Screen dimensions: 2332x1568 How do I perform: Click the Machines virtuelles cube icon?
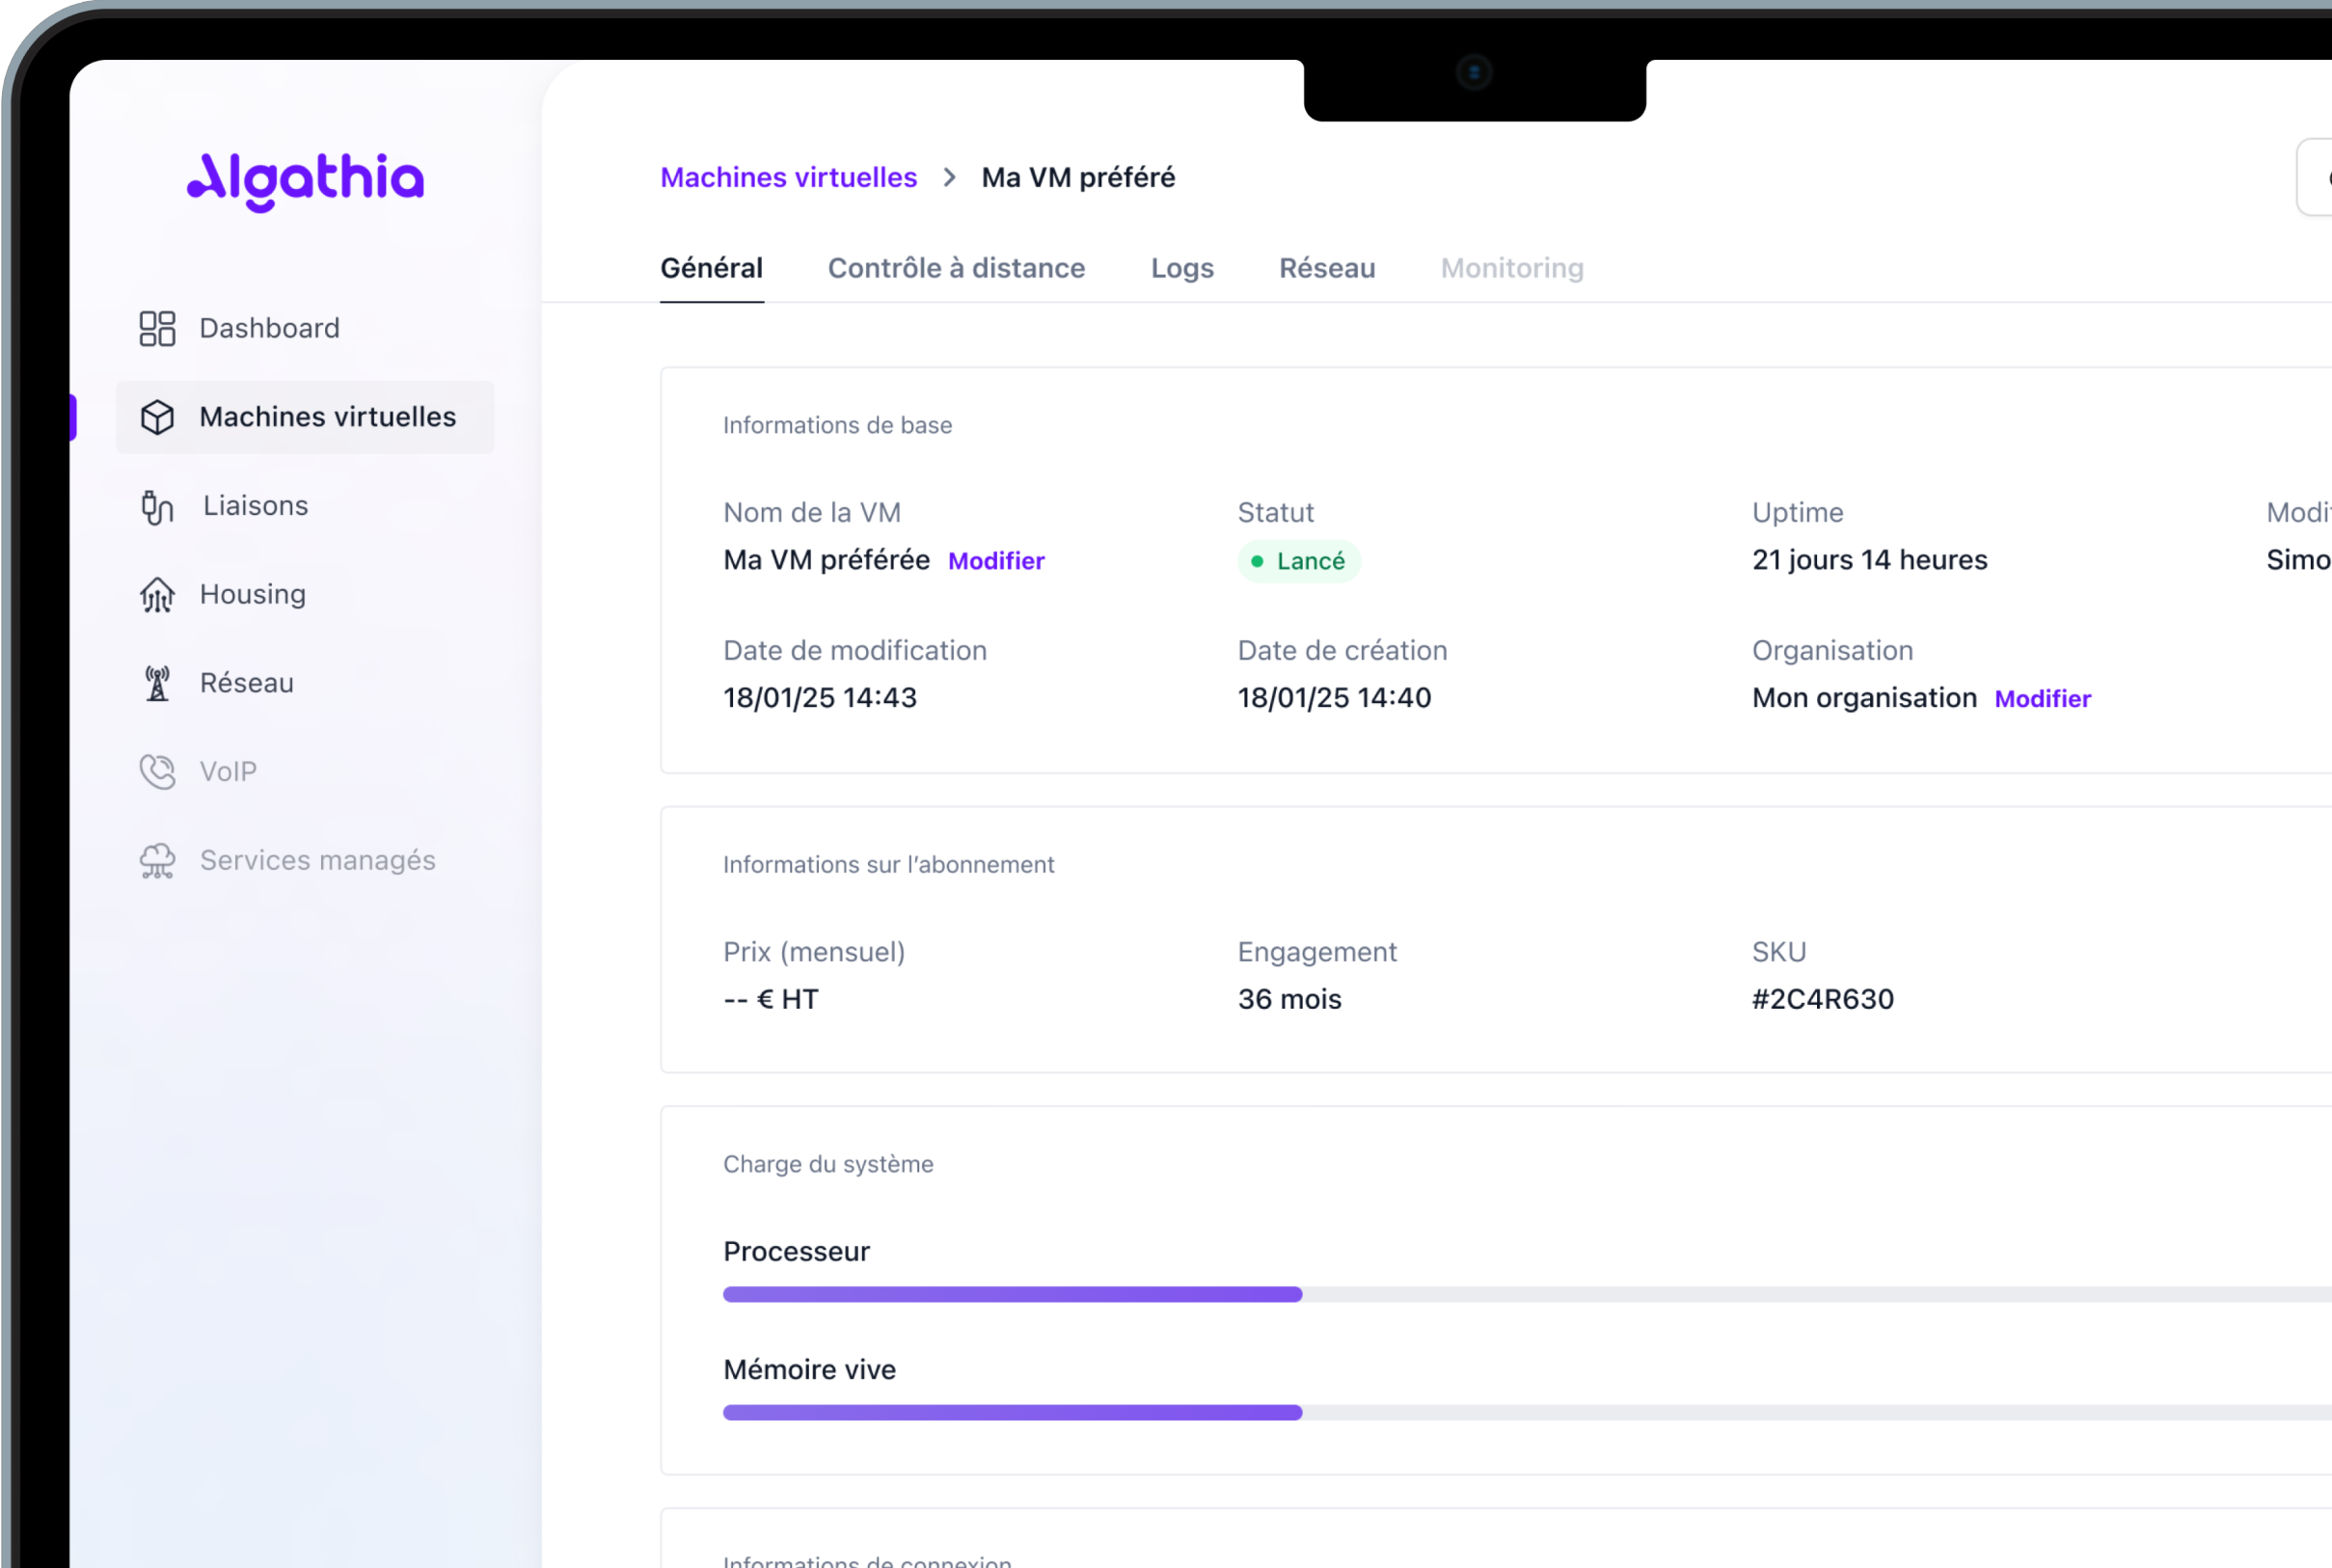tap(157, 417)
